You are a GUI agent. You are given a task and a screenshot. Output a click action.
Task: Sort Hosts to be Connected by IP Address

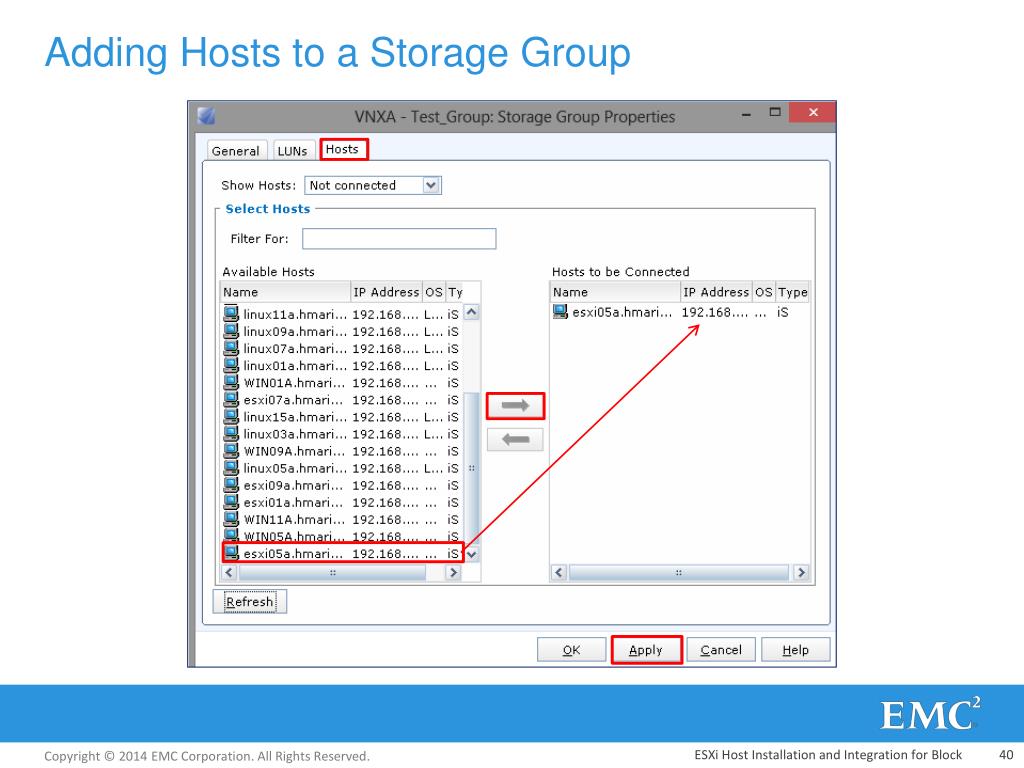pyautogui.click(x=716, y=292)
